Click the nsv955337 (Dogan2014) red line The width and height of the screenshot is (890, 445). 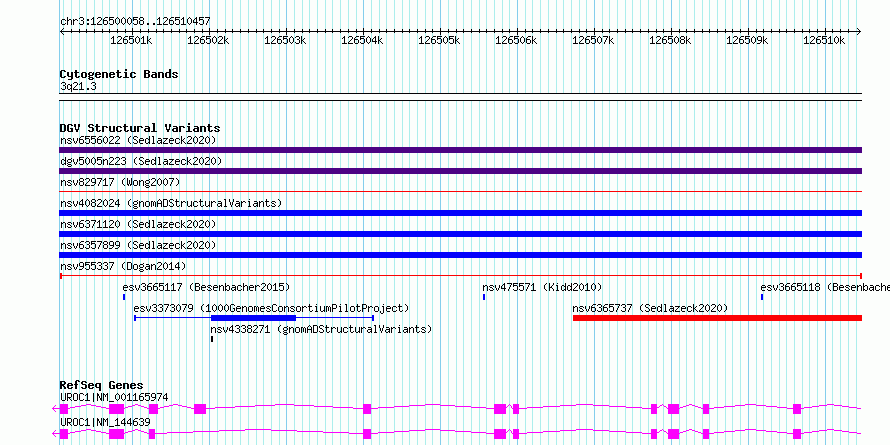pyautogui.click(x=460, y=276)
